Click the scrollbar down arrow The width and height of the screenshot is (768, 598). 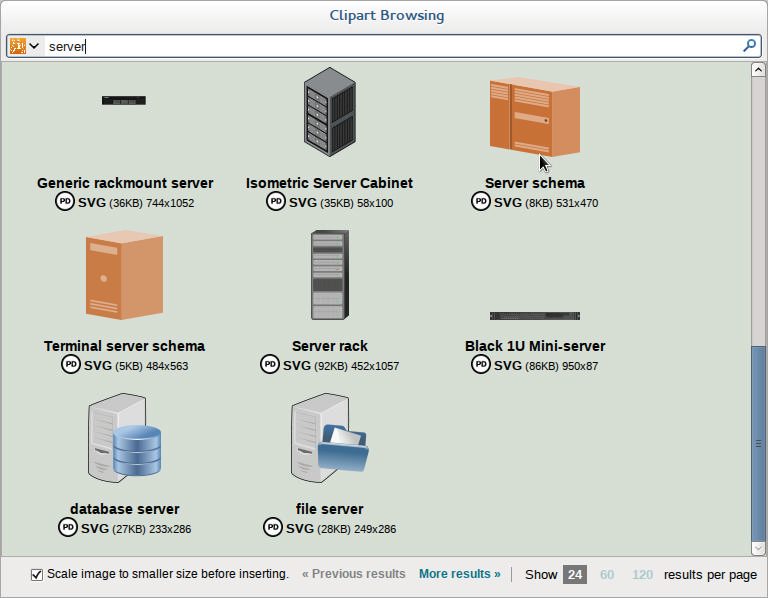758,549
